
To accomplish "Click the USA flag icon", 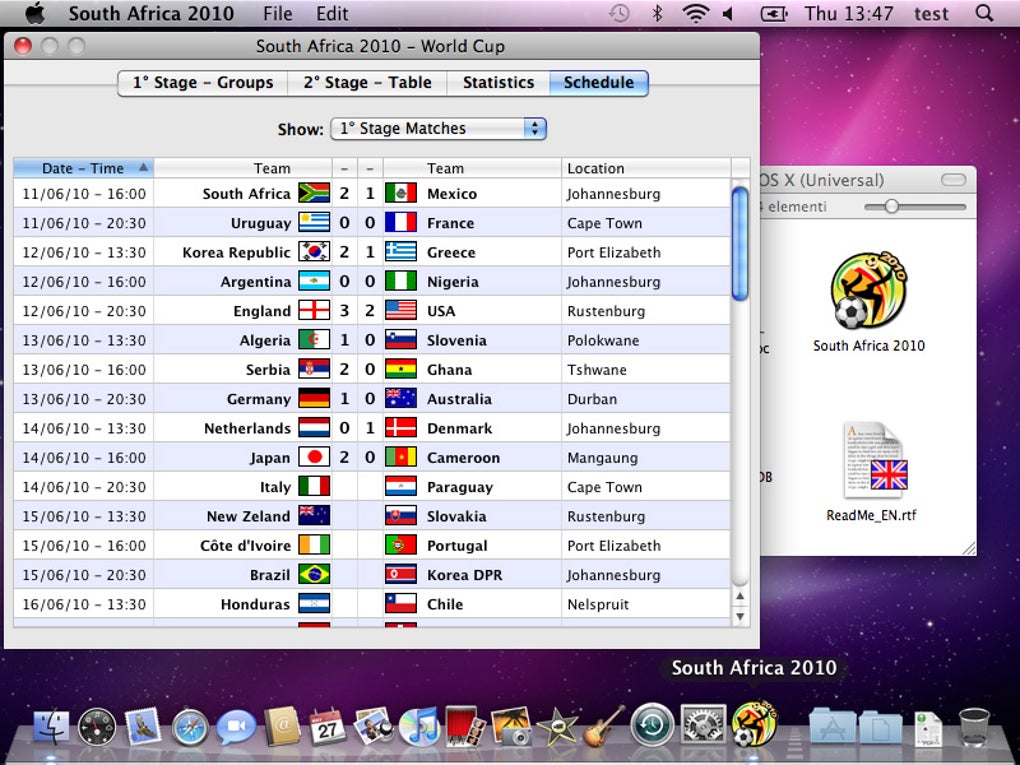I will [401, 310].
